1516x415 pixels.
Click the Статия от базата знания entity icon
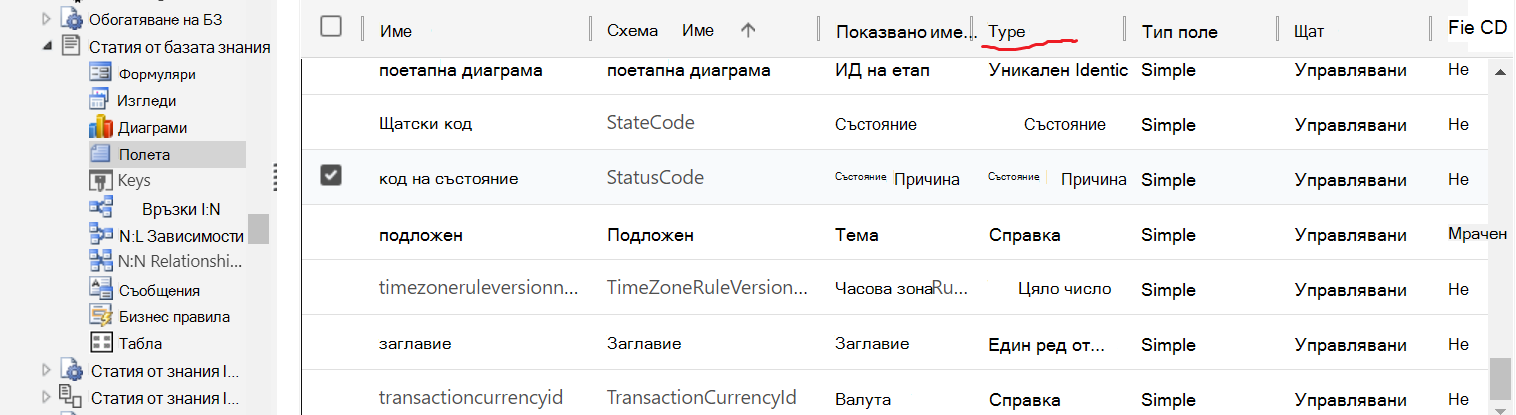[71, 46]
